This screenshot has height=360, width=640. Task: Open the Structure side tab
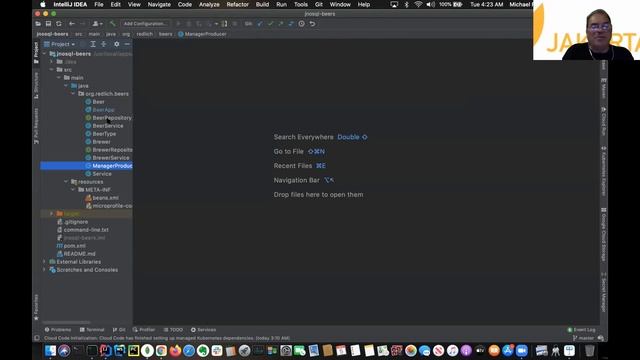coord(36,85)
